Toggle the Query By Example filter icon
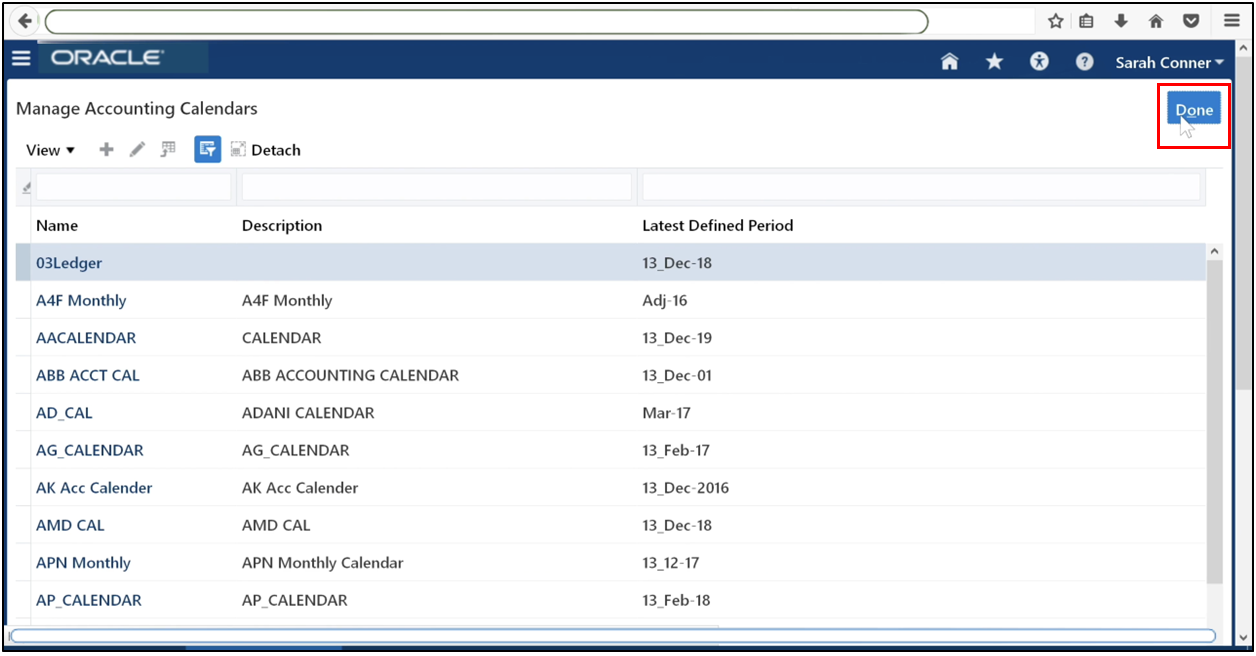 (207, 149)
